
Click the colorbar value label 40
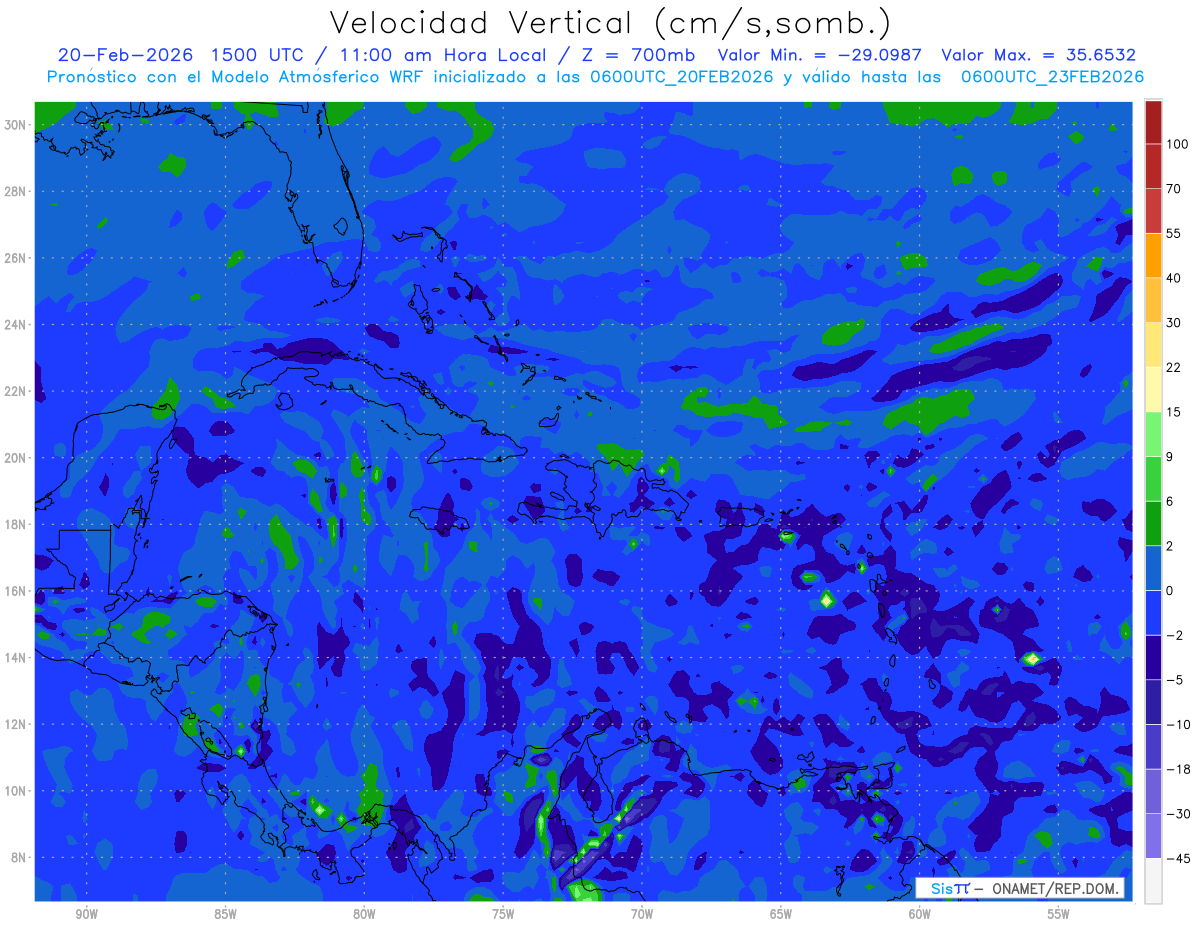pyautogui.click(x=1174, y=278)
